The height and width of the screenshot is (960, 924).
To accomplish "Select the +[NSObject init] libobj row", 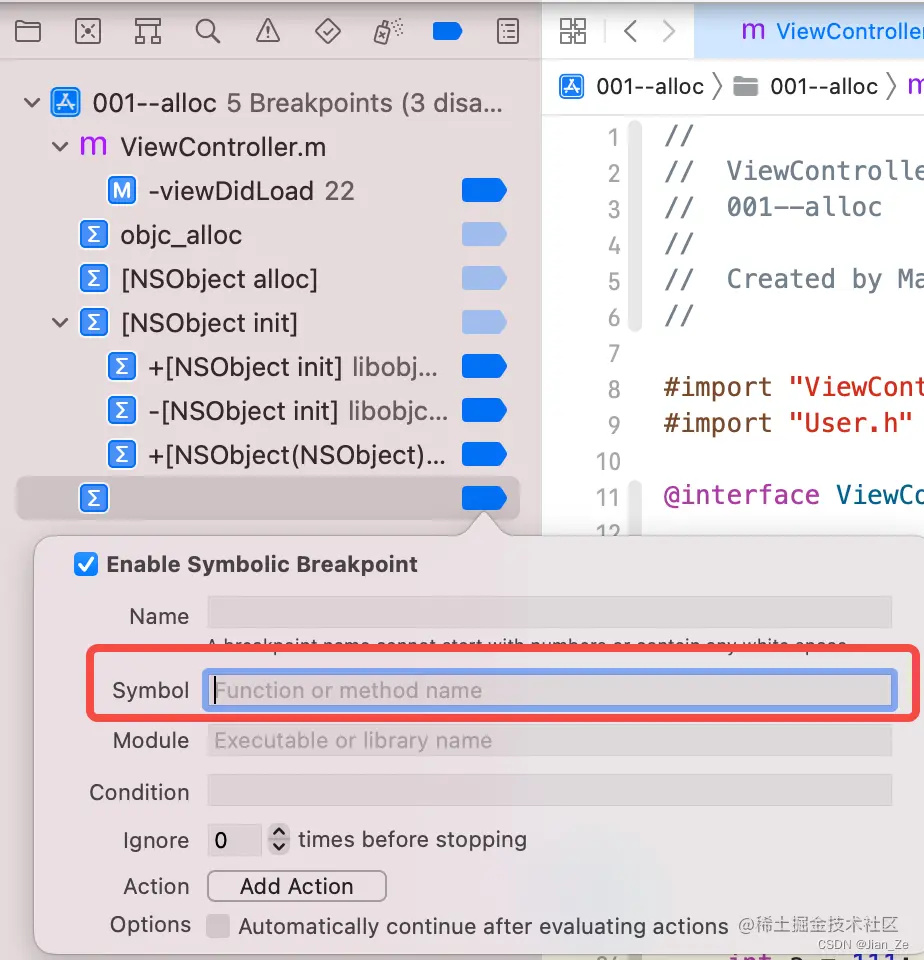I will 268,366.
